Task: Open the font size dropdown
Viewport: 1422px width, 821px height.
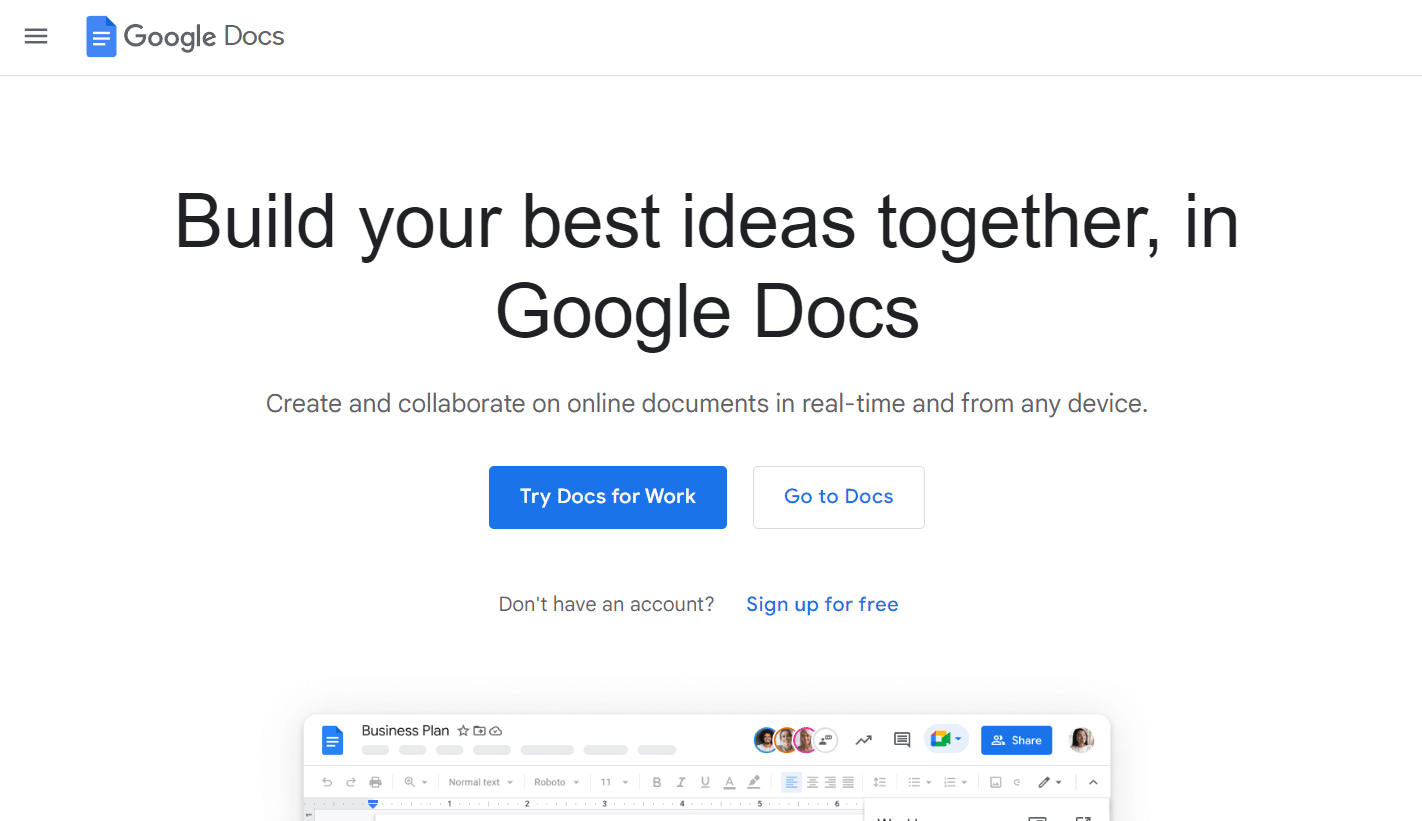Action: [612, 782]
